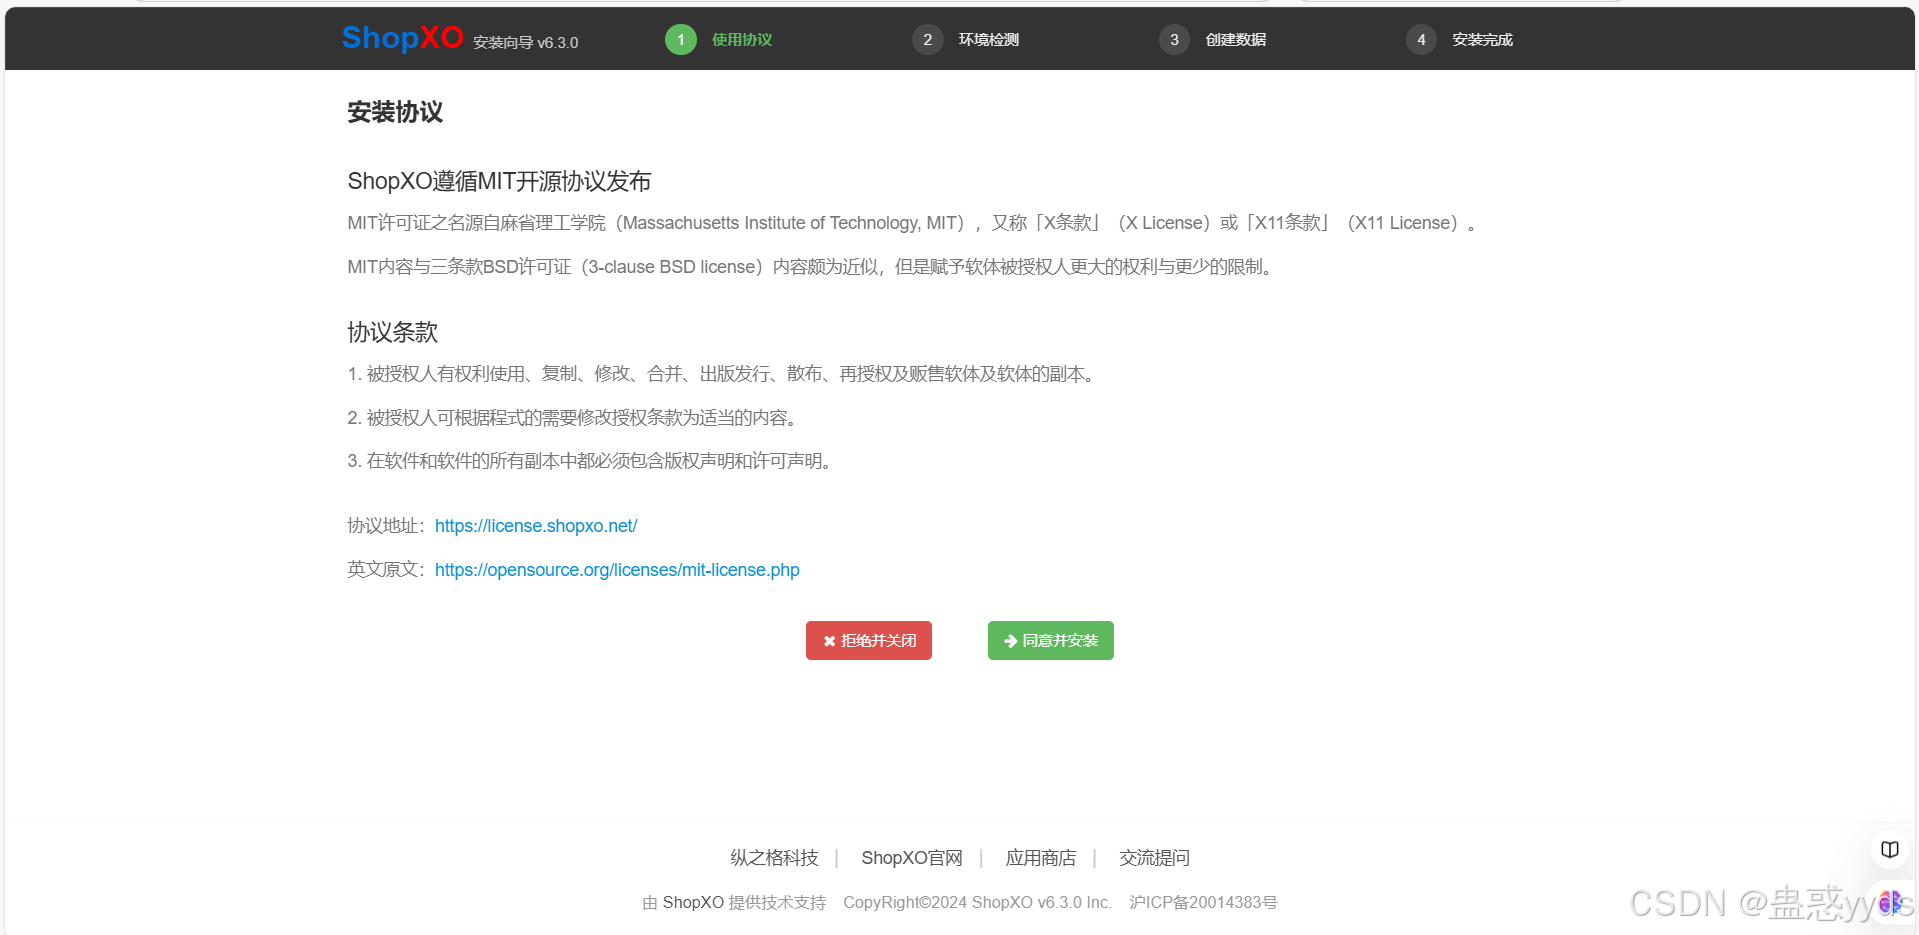Click the green 同意并安装 button
The image size is (1919, 935).
(1051, 641)
